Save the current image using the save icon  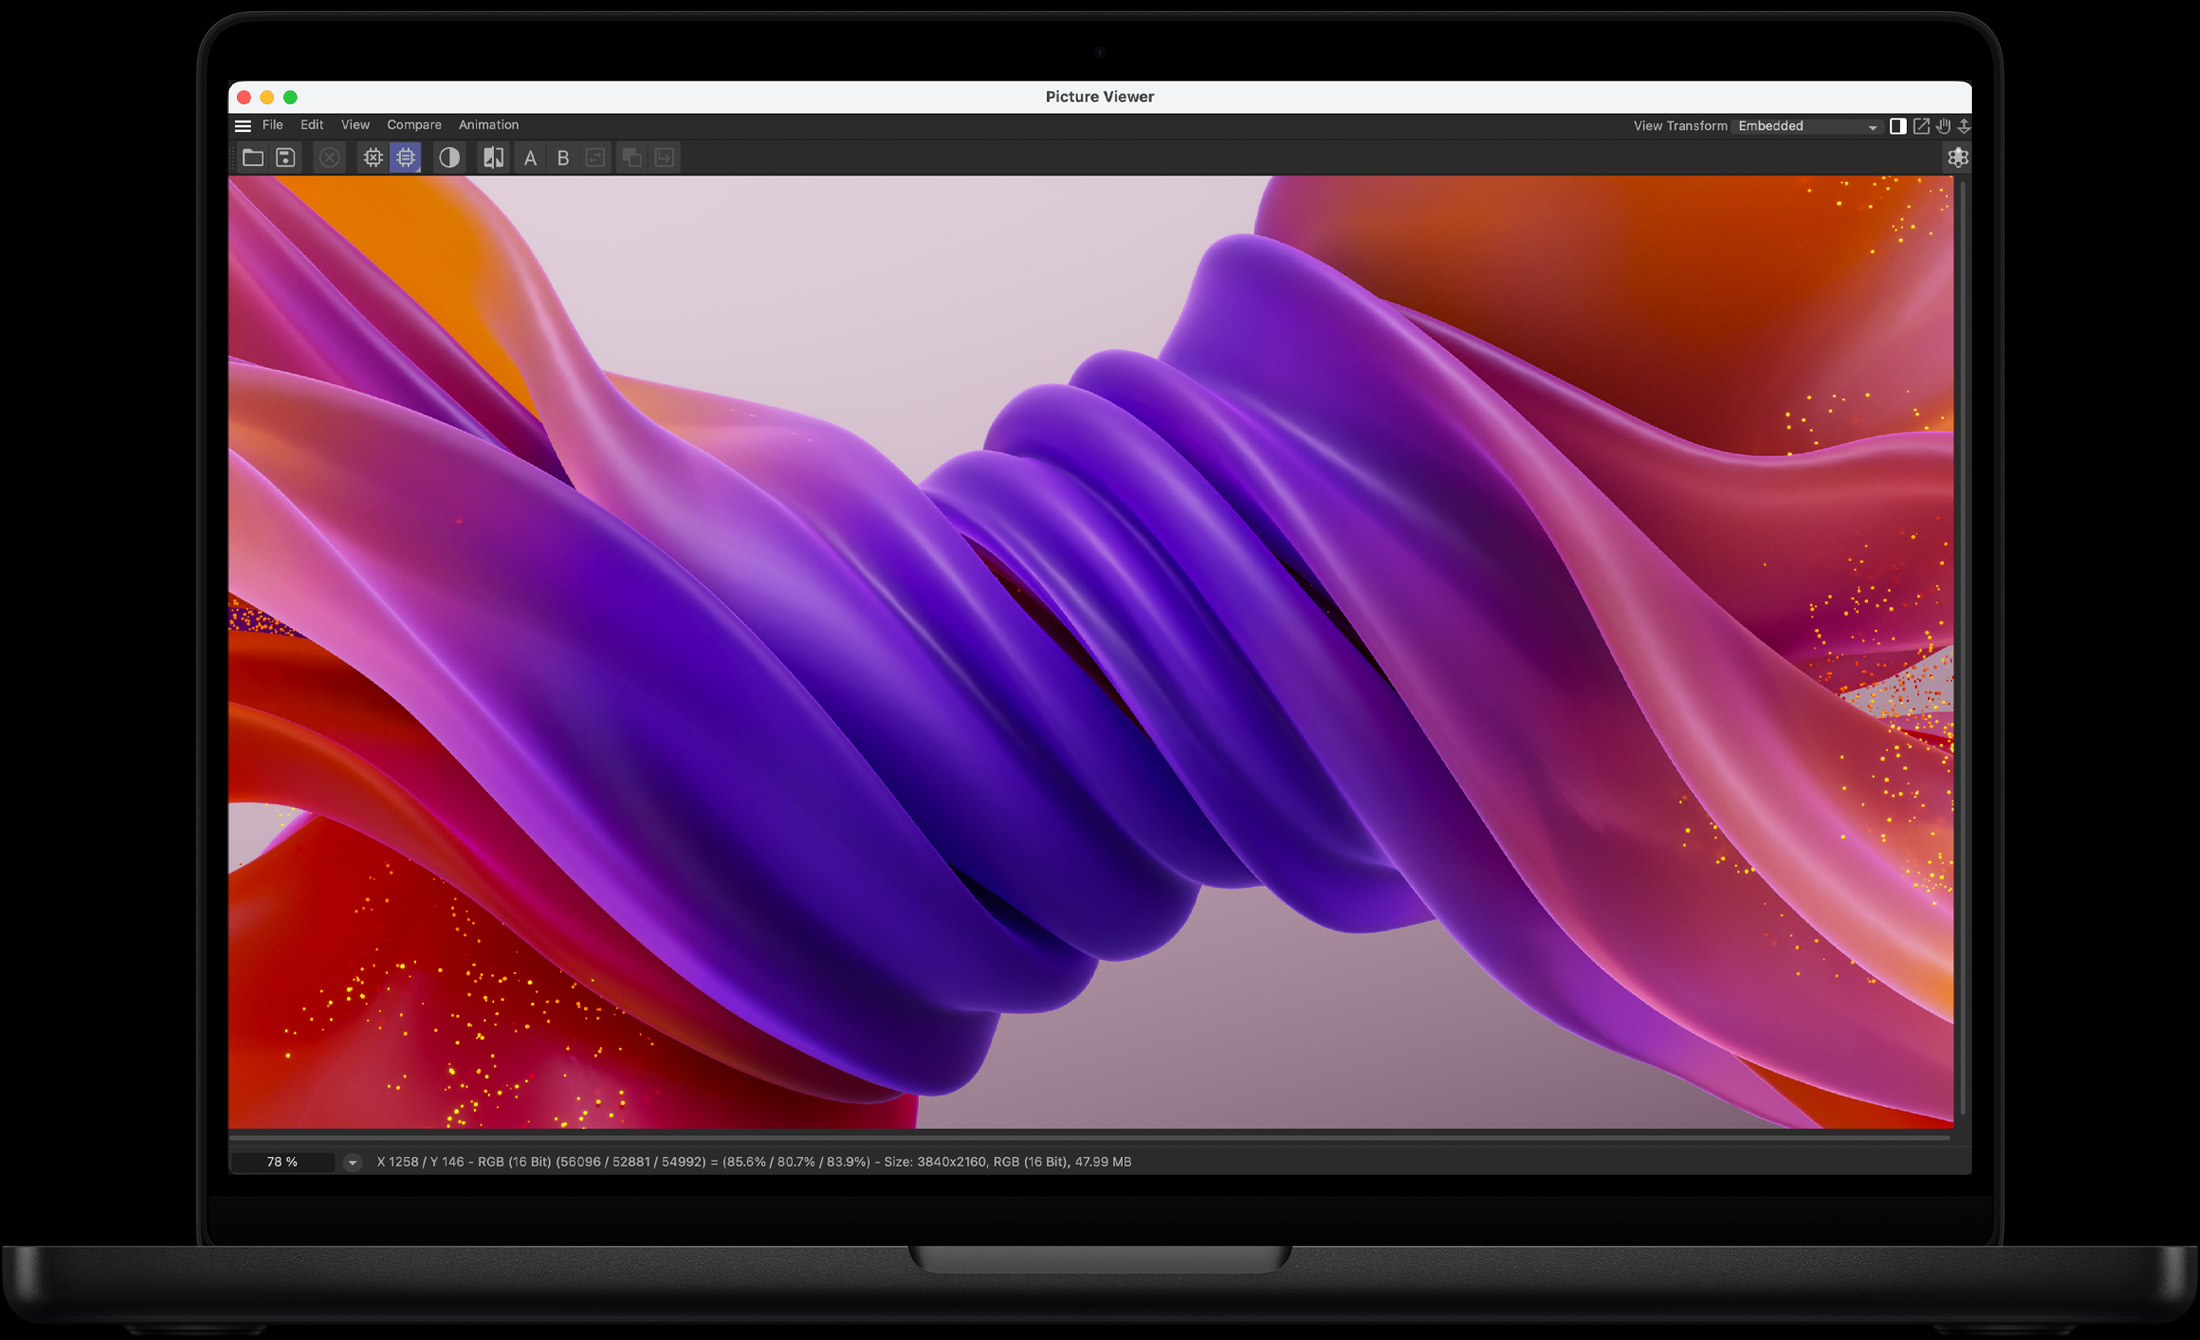point(285,157)
